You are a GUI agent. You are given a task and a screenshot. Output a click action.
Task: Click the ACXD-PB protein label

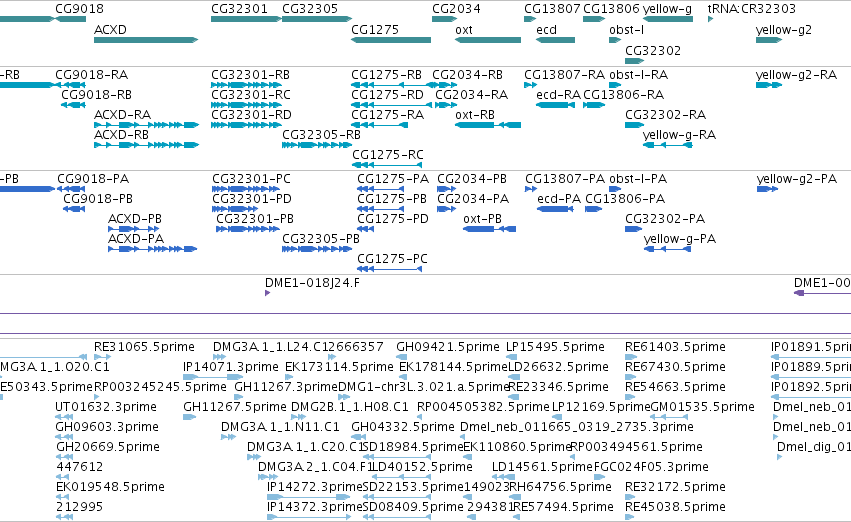135,219
